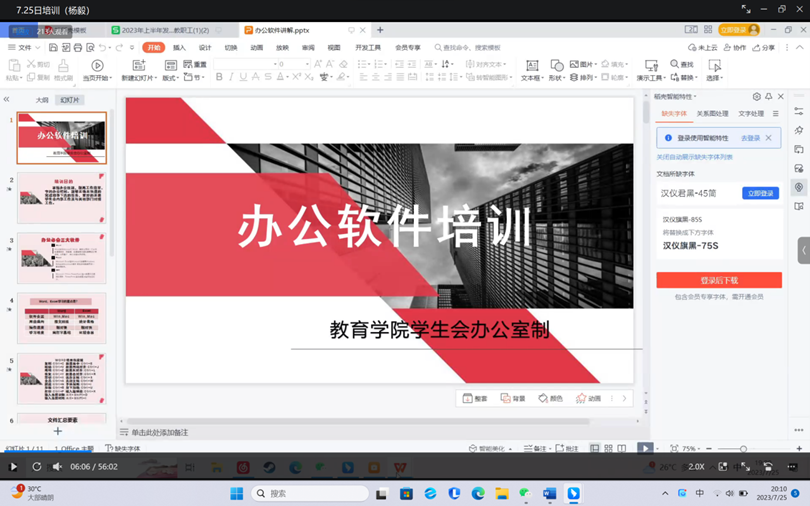Click the go-to-login link in info banner
810x506 pixels.
click(750, 138)
